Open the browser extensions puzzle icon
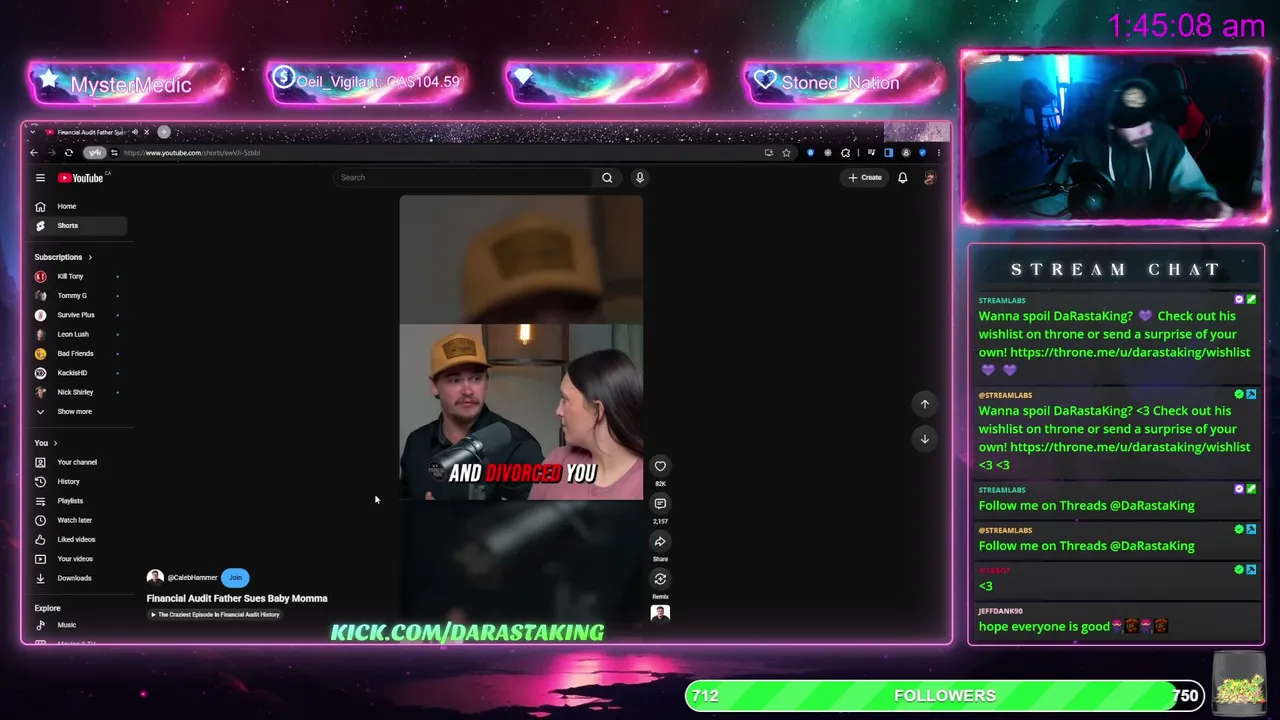This screenshot has height=720, width=1280. 846,153
